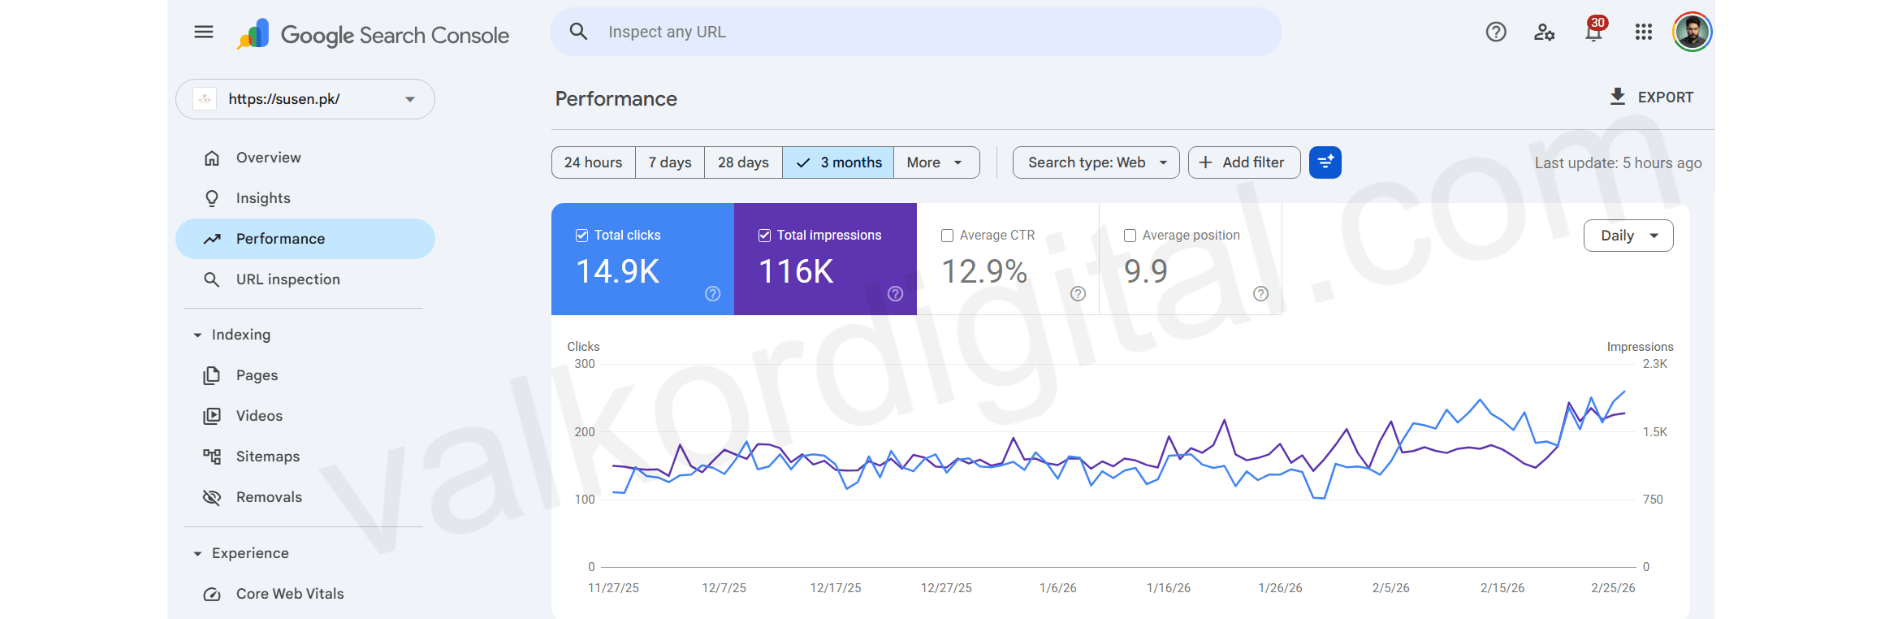Uncheck the Total clicks checkbox
Screen dimensions: 1882x619
click(x=582, y=235)
